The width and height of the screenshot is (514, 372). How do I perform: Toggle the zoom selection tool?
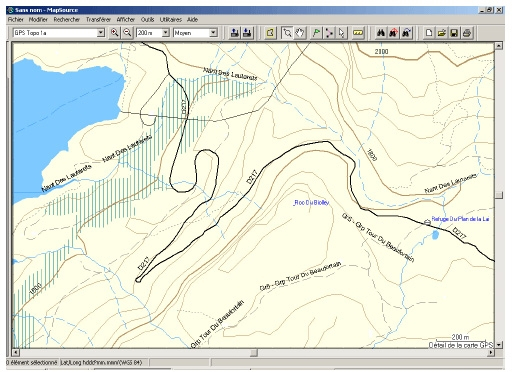(287, 33)
